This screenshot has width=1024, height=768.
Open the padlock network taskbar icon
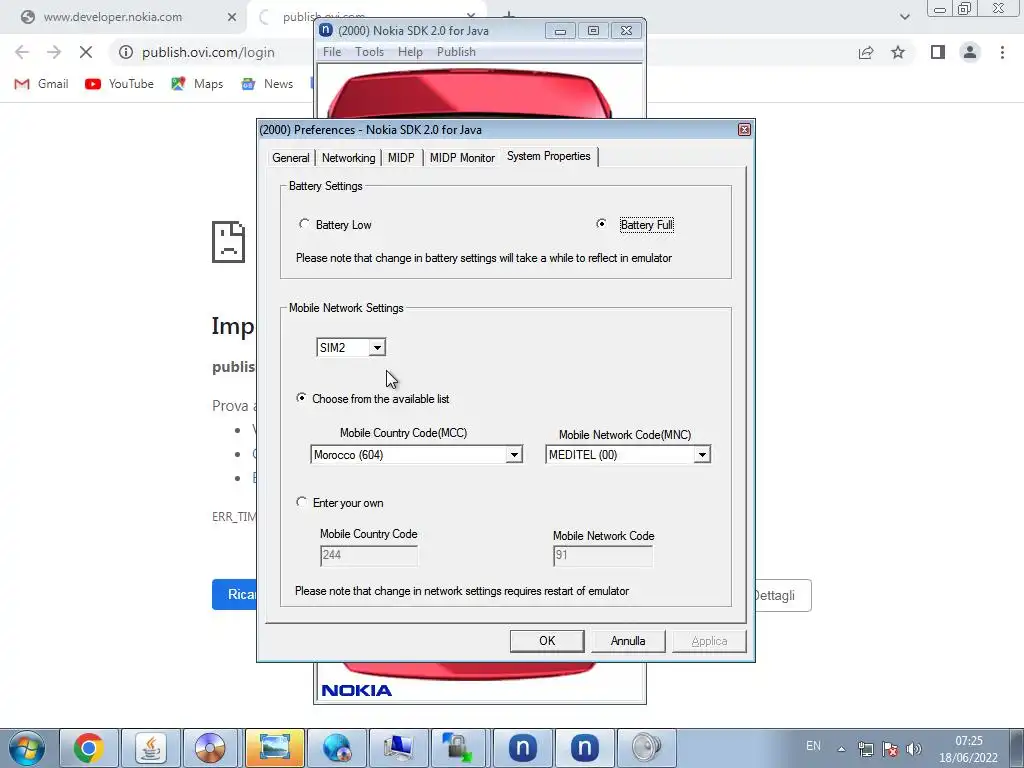(457, 748)
